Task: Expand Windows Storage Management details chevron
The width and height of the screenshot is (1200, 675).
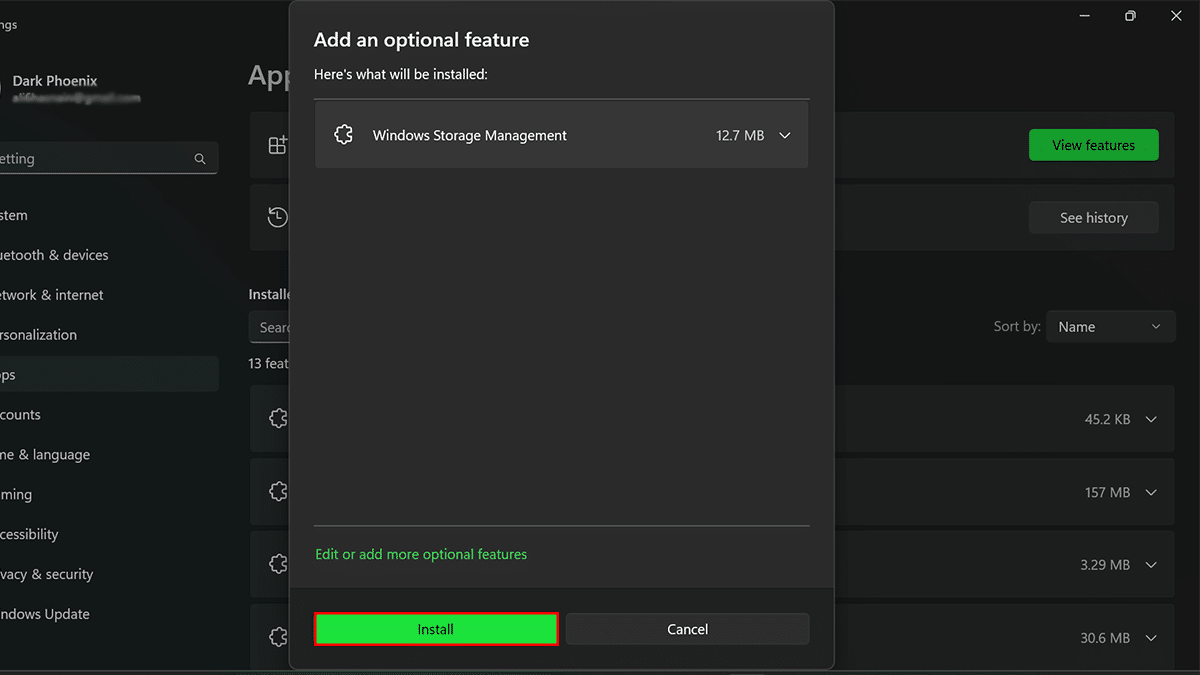Action: [785, 136]
